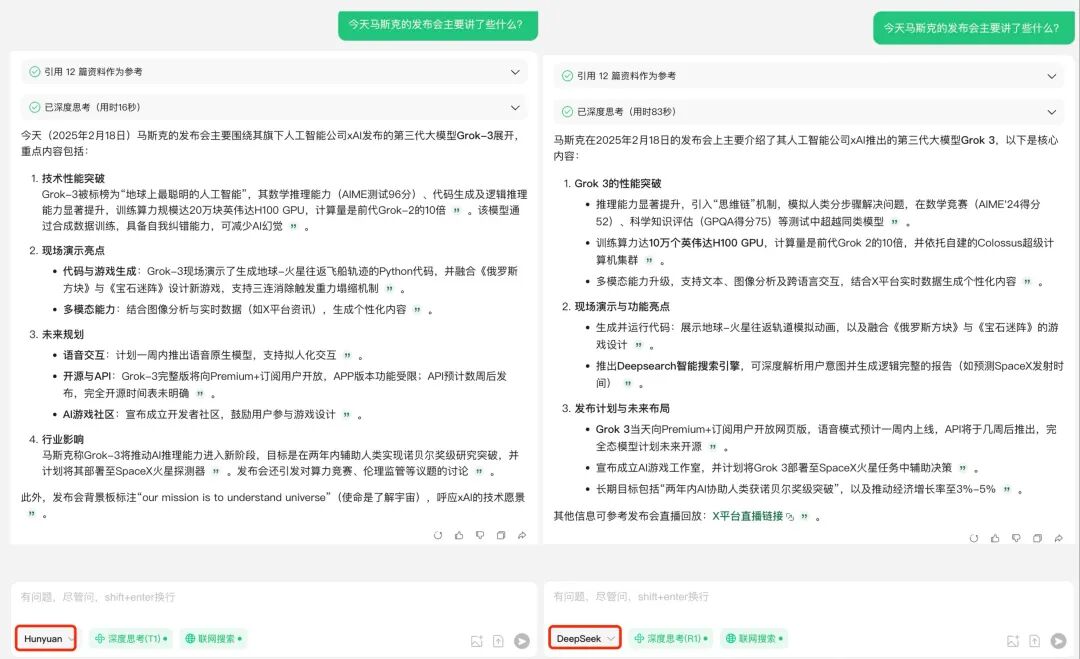
Task: Click the Hunyuan message input field
Action: [x=273, y=597]
